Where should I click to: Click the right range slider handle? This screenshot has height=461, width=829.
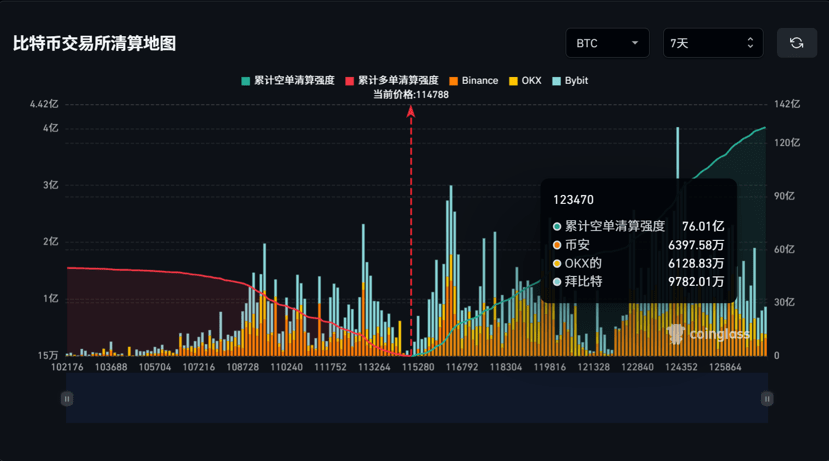point(767,399)
